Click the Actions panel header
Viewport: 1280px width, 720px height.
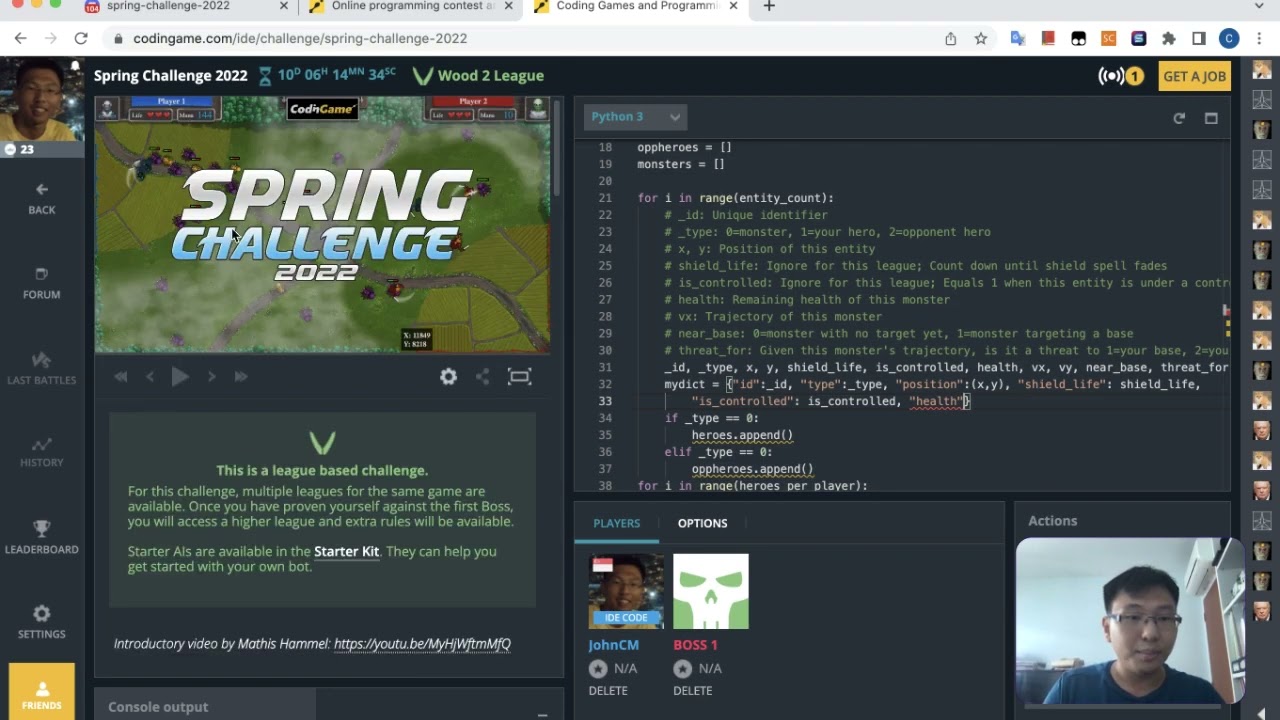coord(1053,521)
